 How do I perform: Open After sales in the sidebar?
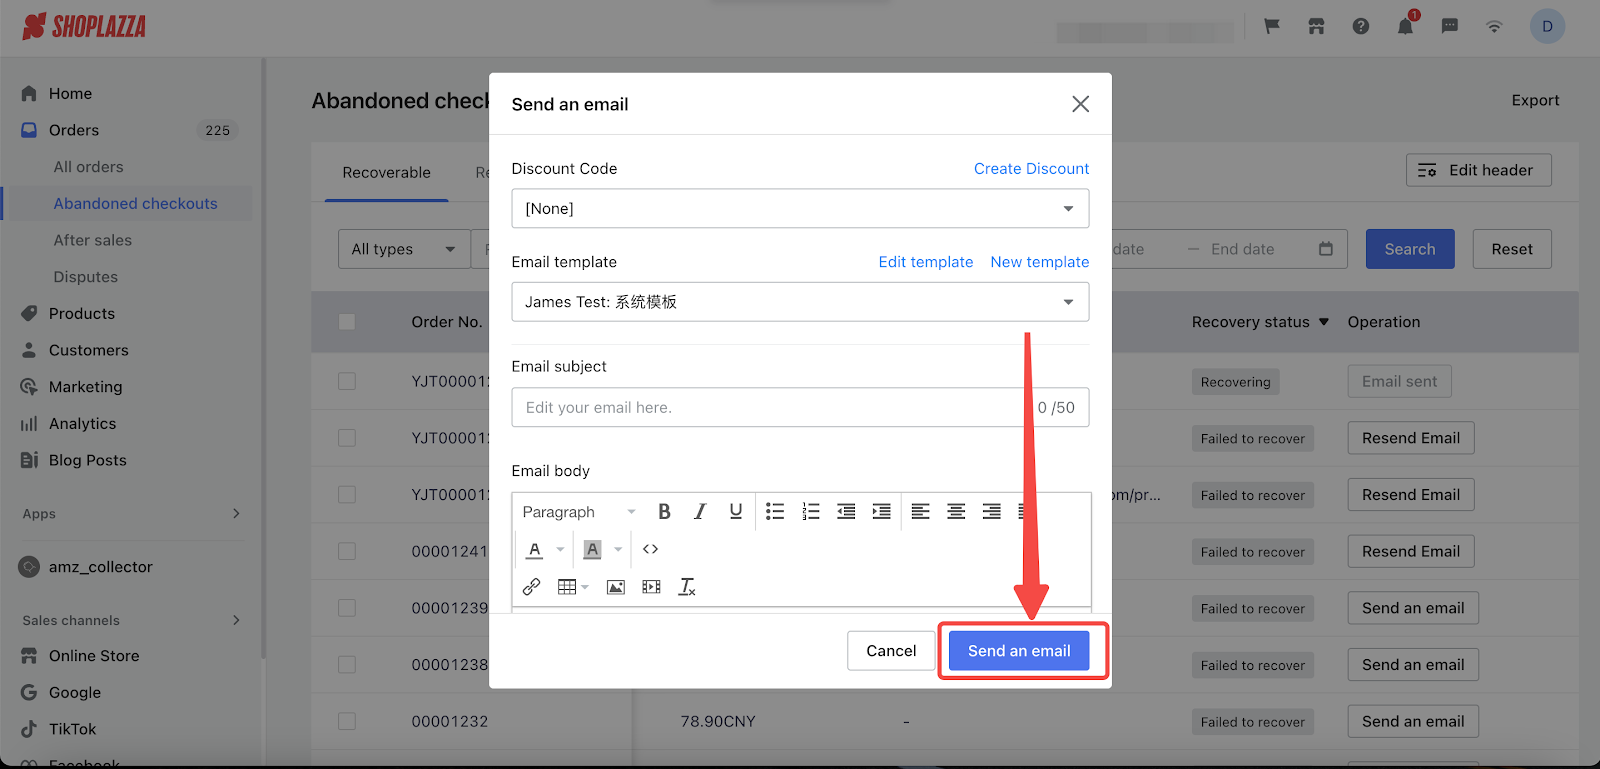point(93,240)
